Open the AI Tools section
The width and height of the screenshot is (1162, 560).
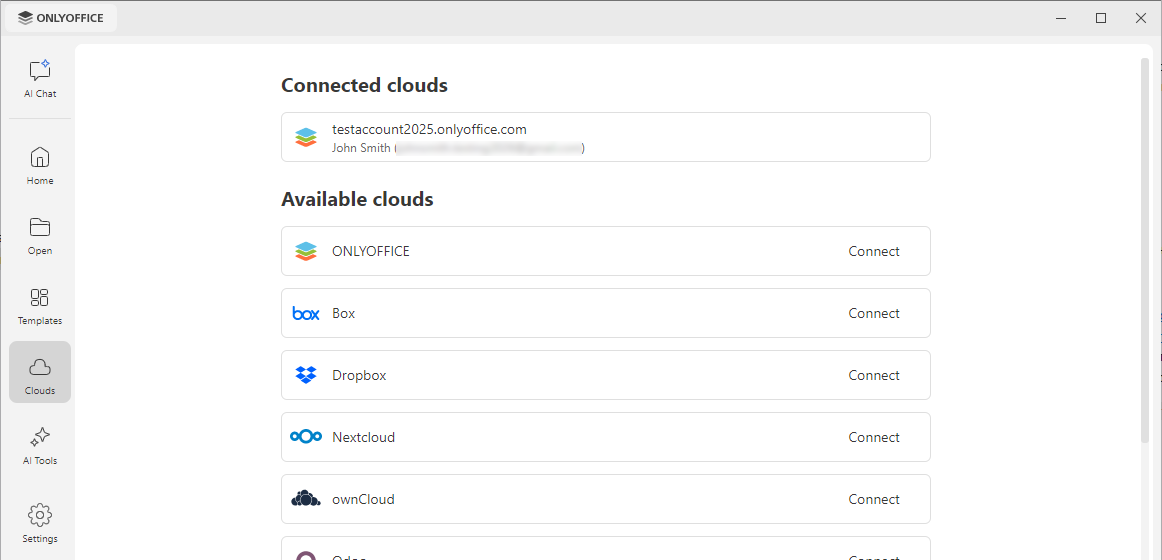40,446
